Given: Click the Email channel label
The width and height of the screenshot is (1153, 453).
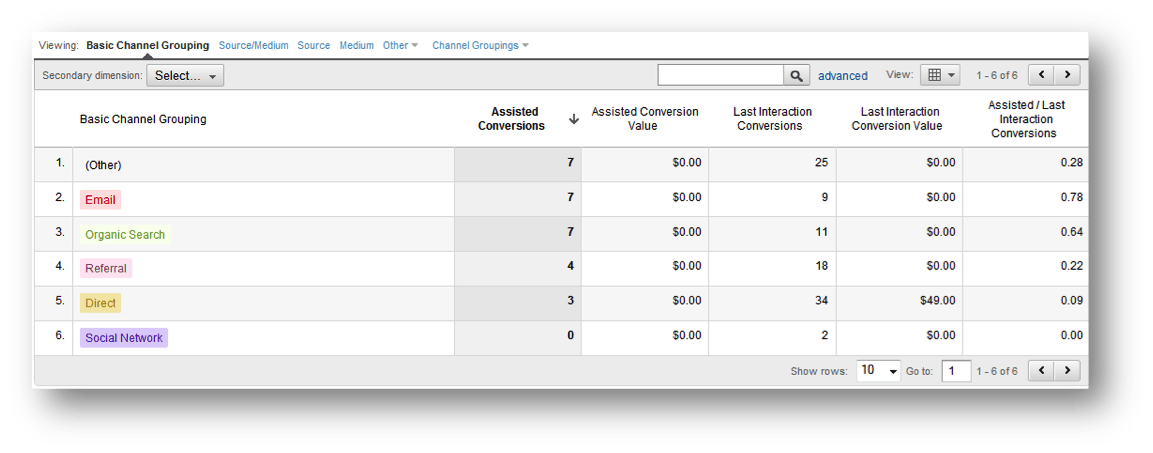Looking at the screenshot, I should coord(100,200).
